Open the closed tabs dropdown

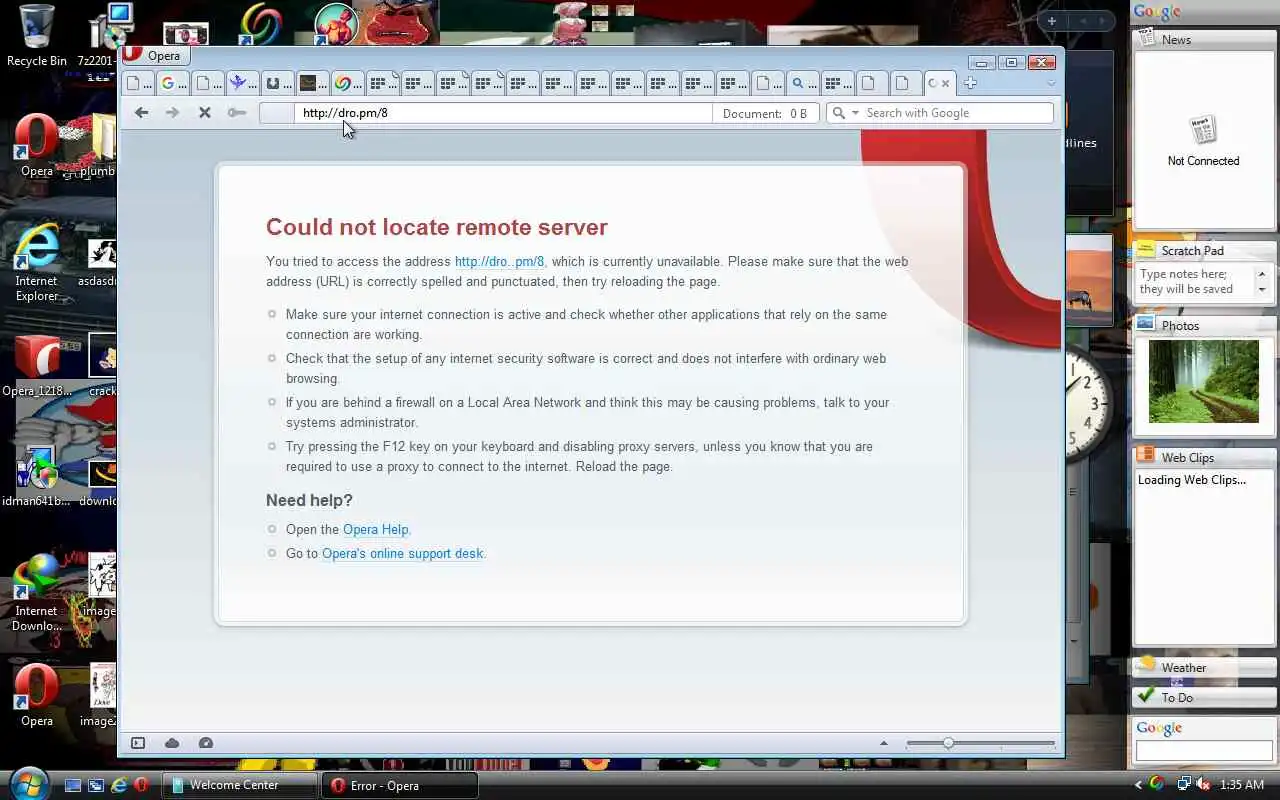[1050, 83]
